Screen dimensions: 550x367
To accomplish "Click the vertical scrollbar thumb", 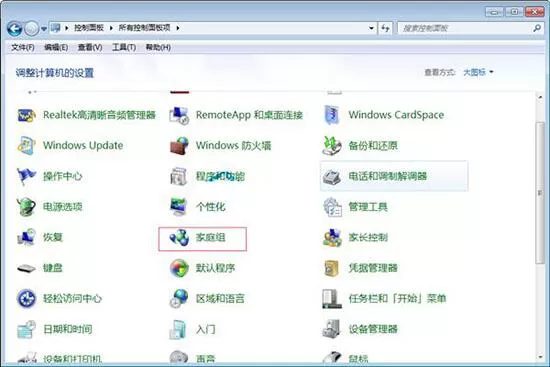I will point(540,193).
